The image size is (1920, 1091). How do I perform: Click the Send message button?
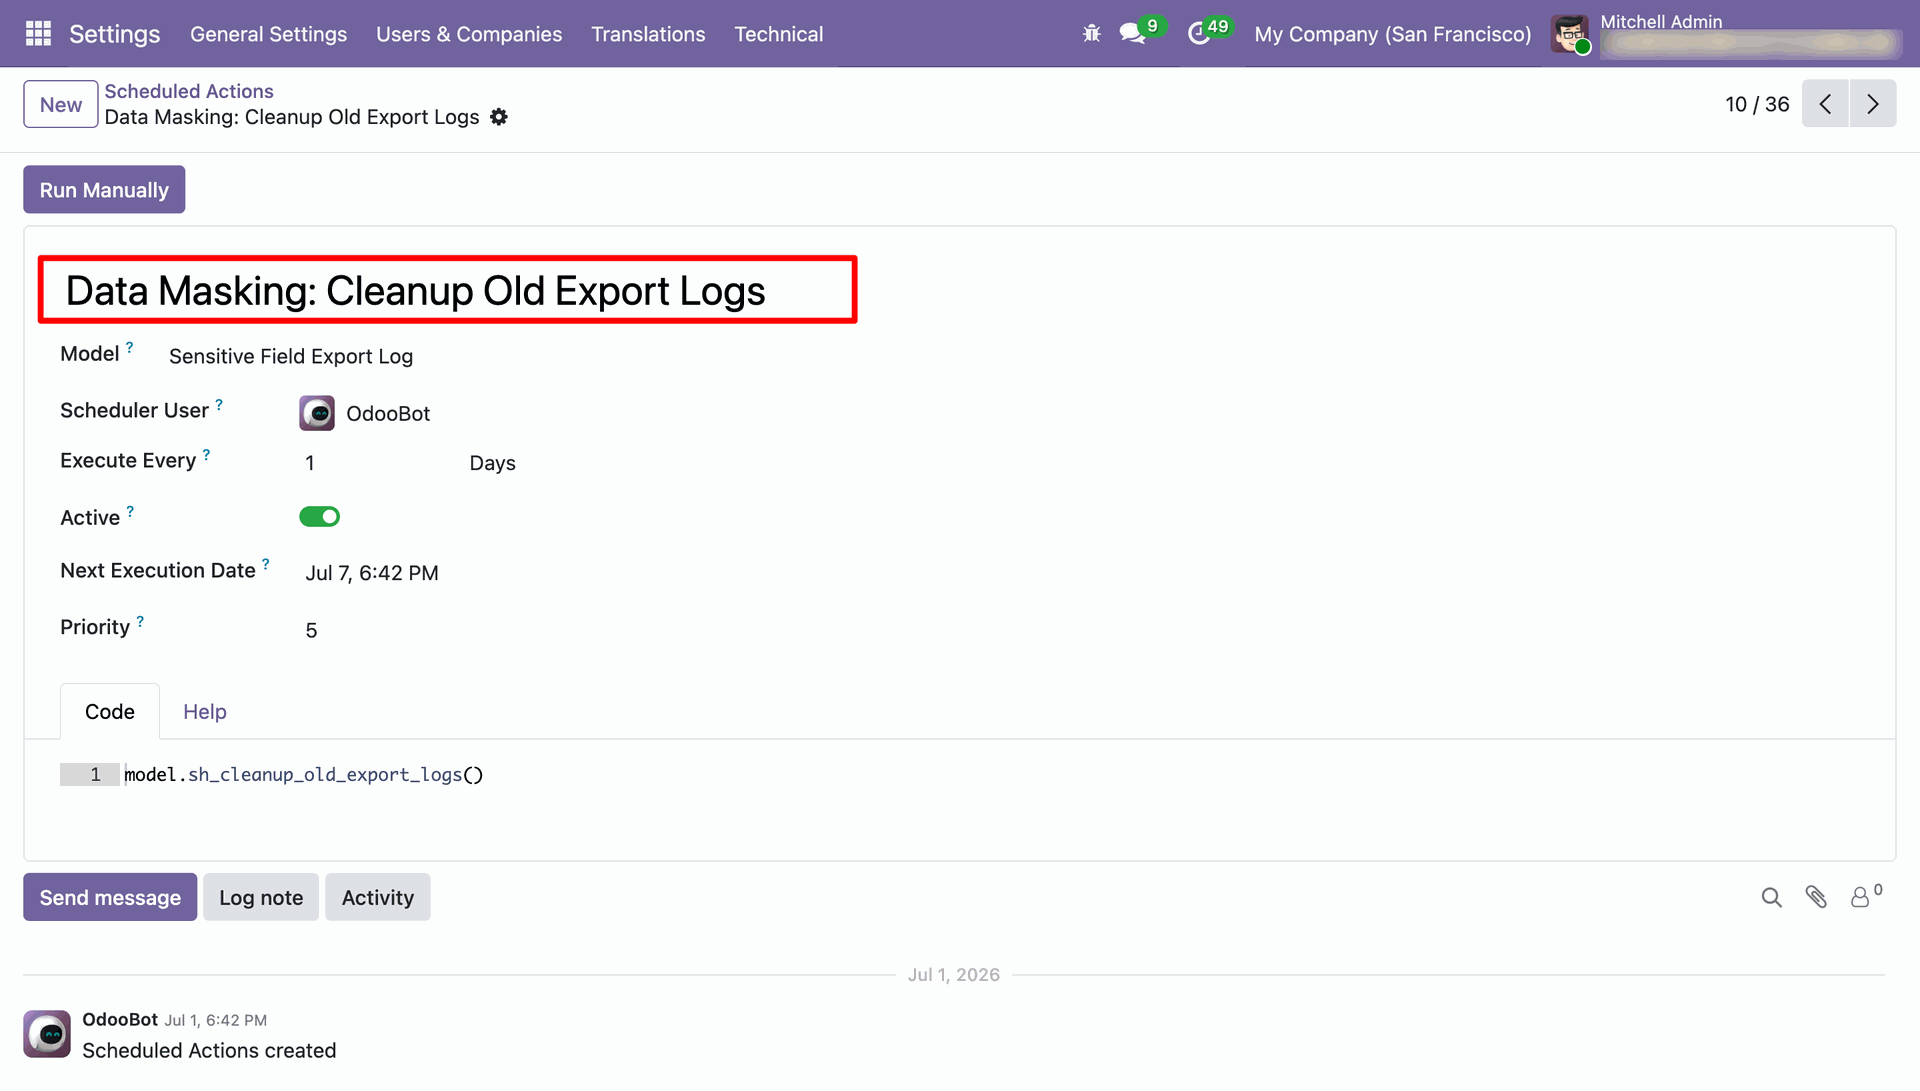[110, 897]
